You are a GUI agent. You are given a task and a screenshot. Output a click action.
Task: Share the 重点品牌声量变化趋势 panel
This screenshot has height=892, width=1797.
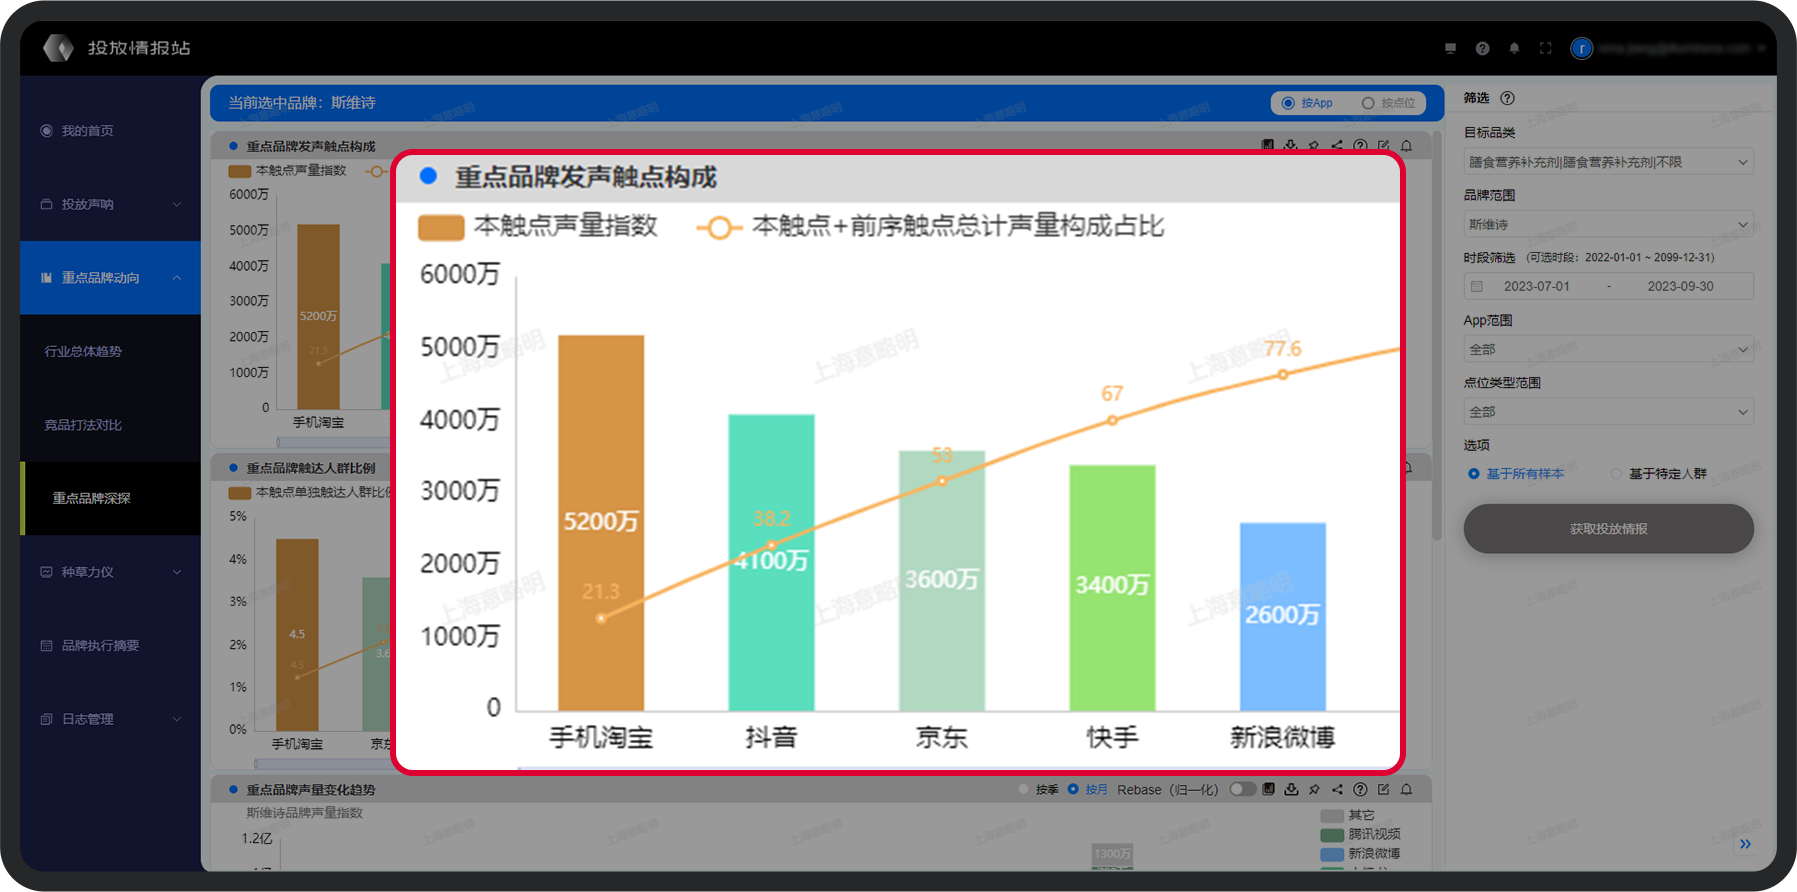click(1337, 789)
